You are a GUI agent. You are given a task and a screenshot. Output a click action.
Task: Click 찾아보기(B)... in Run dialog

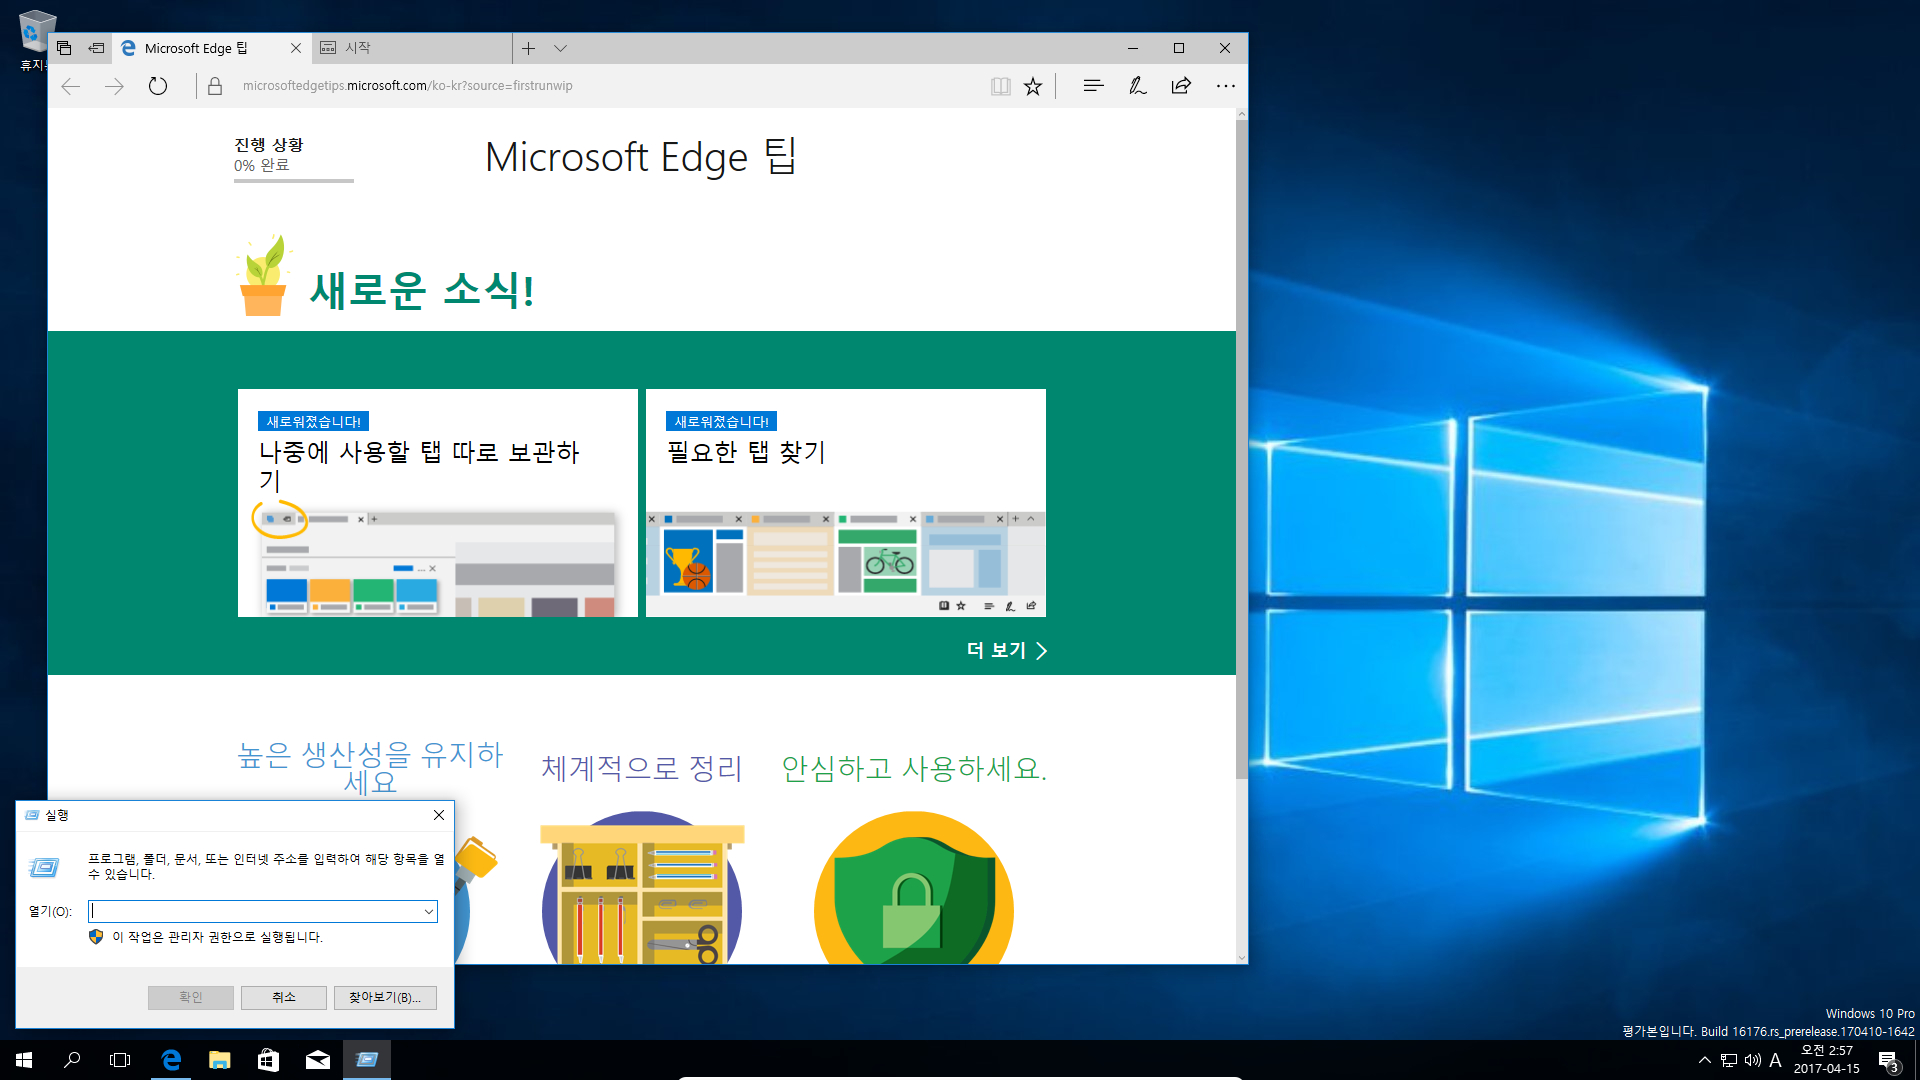(x=385, y=997)
